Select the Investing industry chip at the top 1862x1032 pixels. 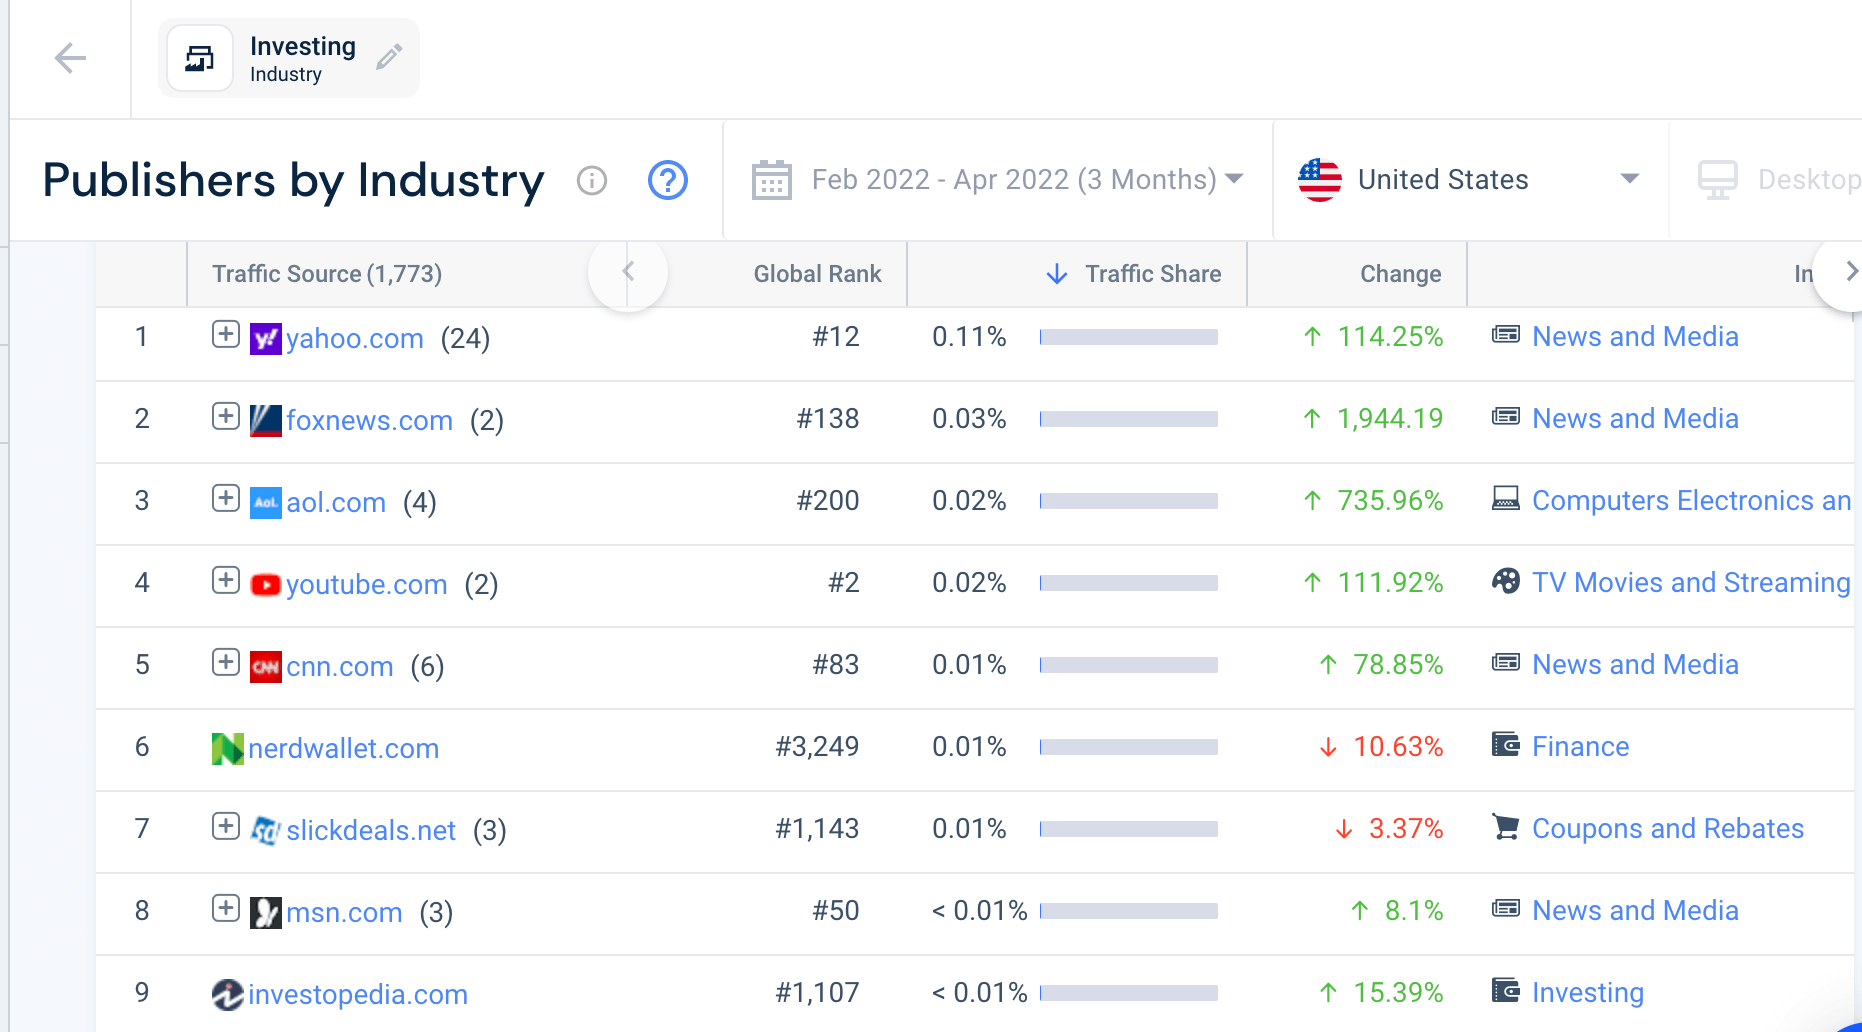289,57
